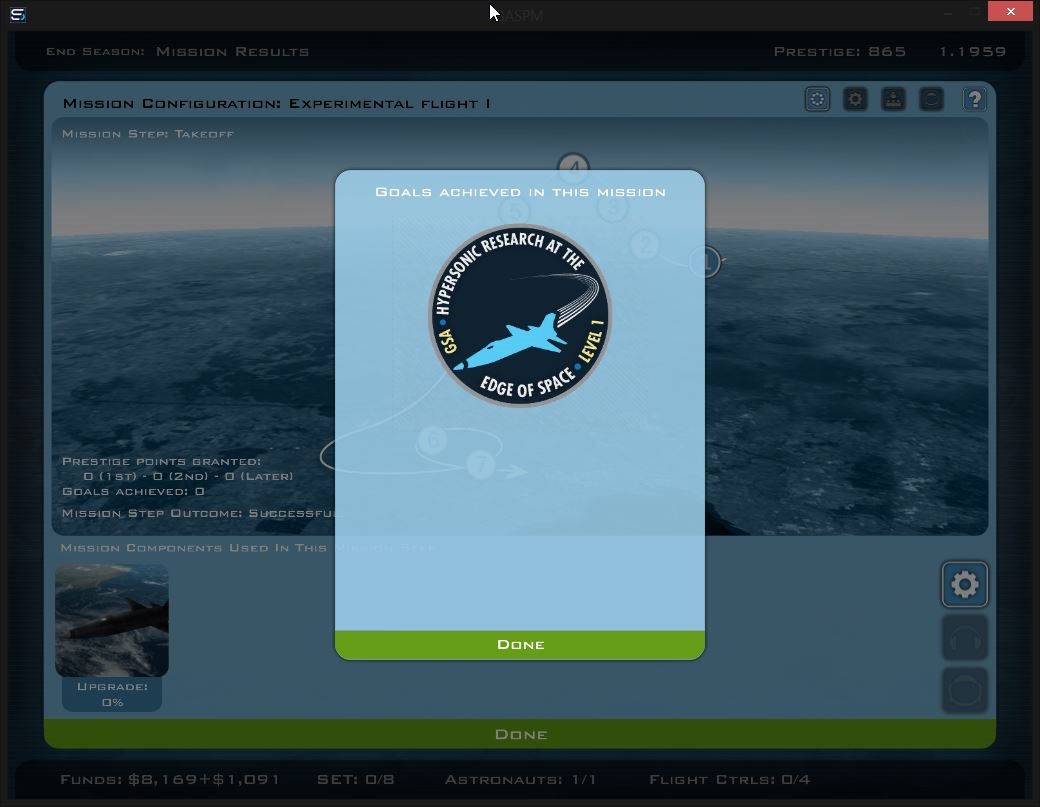This screenshot has width=1040, height=807.
Task: Select the dotted circle mission overview icon
Action: pos(817,99)
